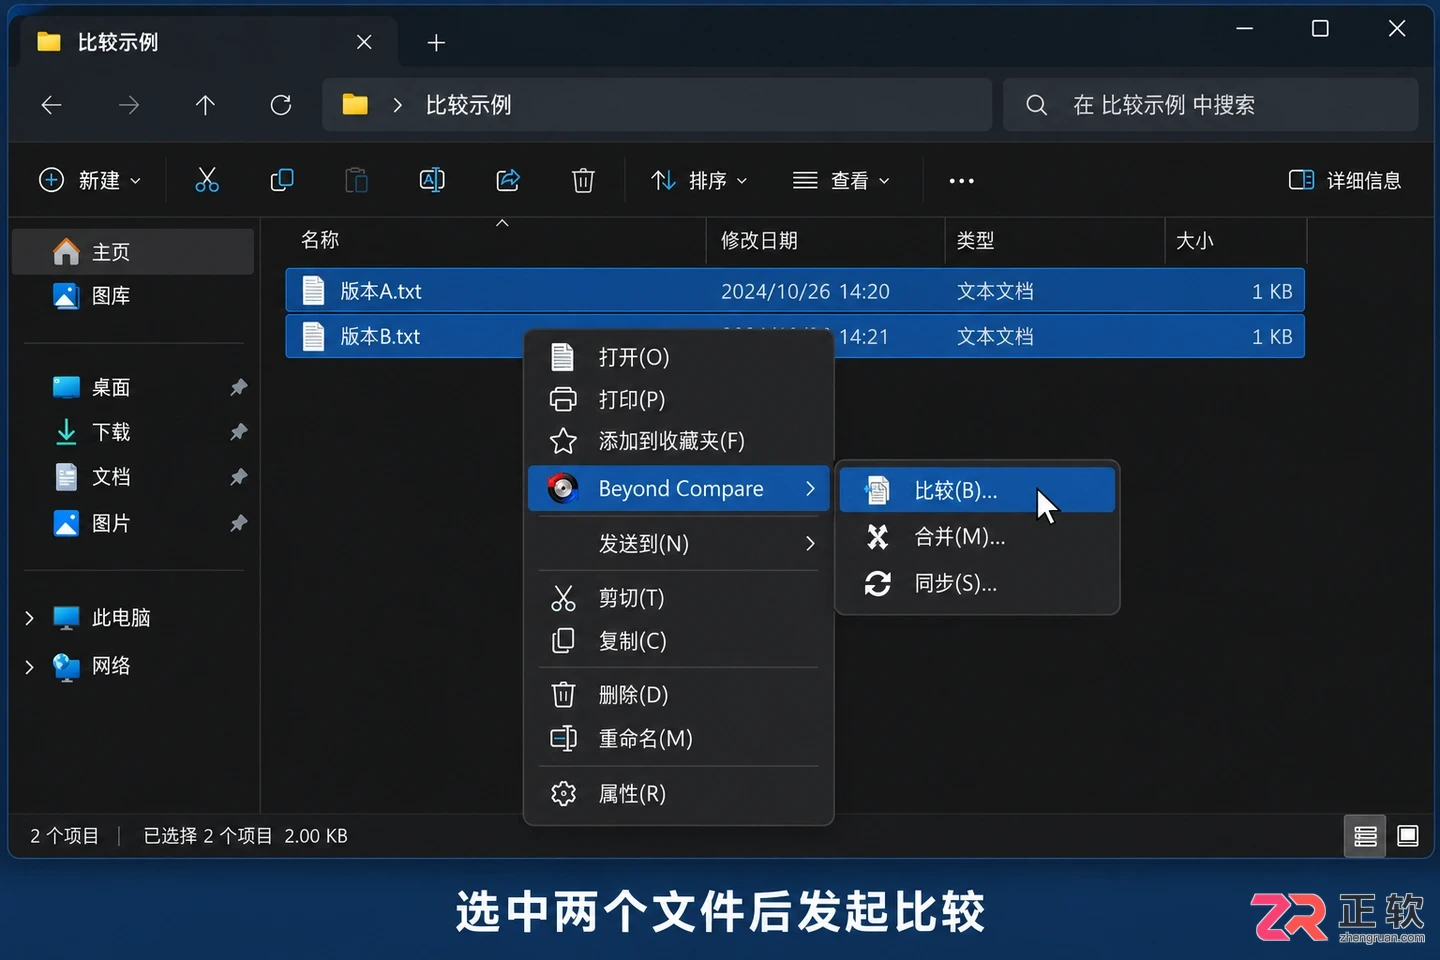Expand the 发送到(N) submenu arrow
The image size is (1440, 960).
(810, 543)
